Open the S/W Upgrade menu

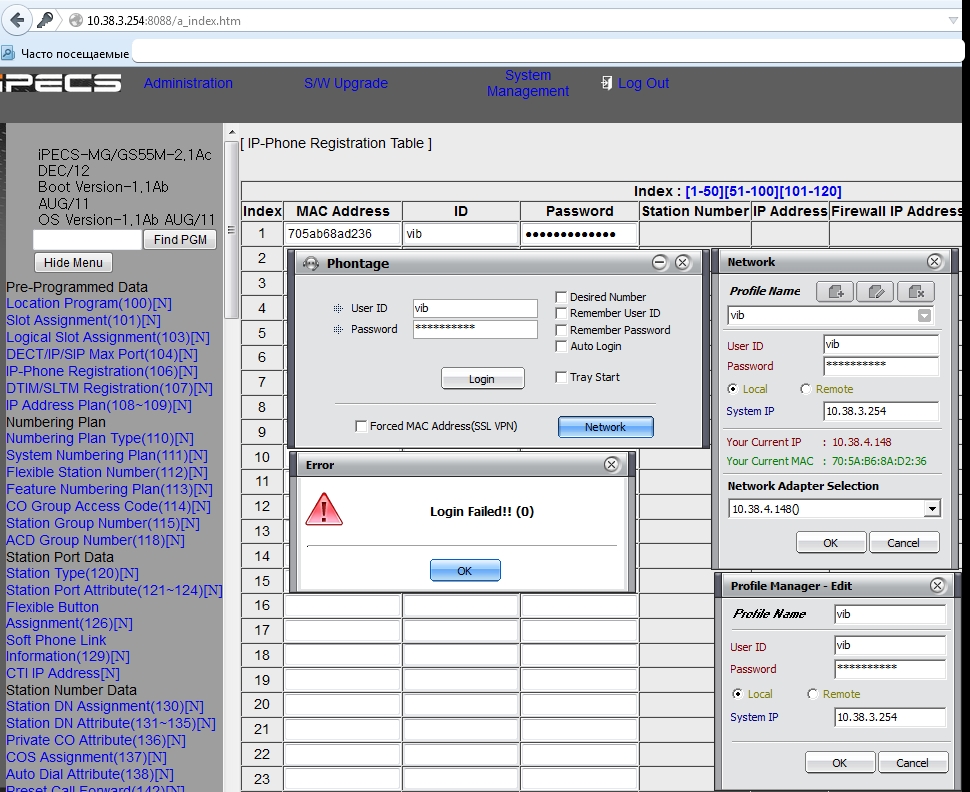346,83
